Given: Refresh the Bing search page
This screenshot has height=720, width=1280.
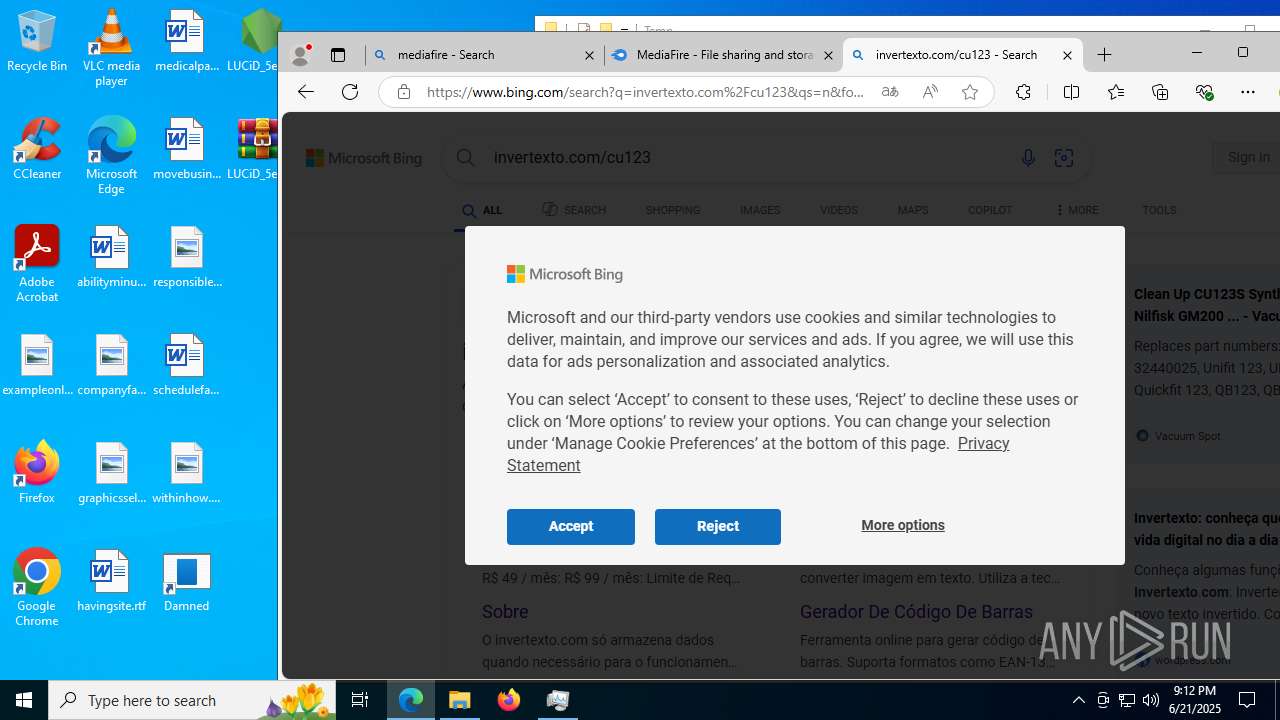Looking at the screenshot, I should coord(350,92).
